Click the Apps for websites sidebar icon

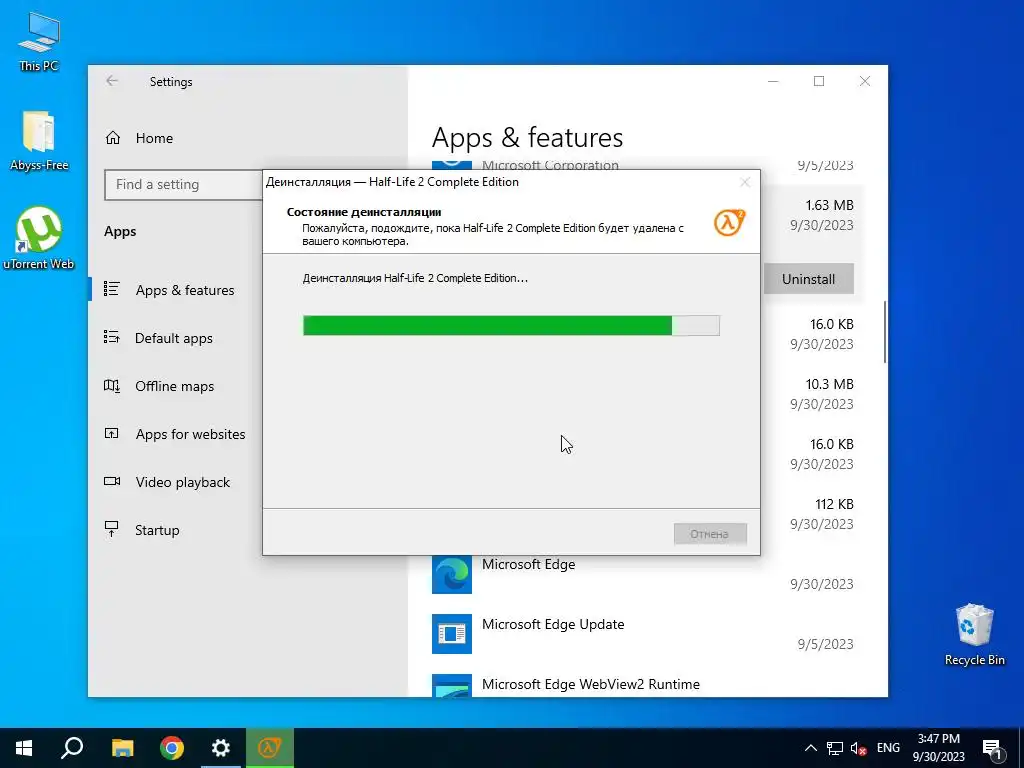(112, 433)
